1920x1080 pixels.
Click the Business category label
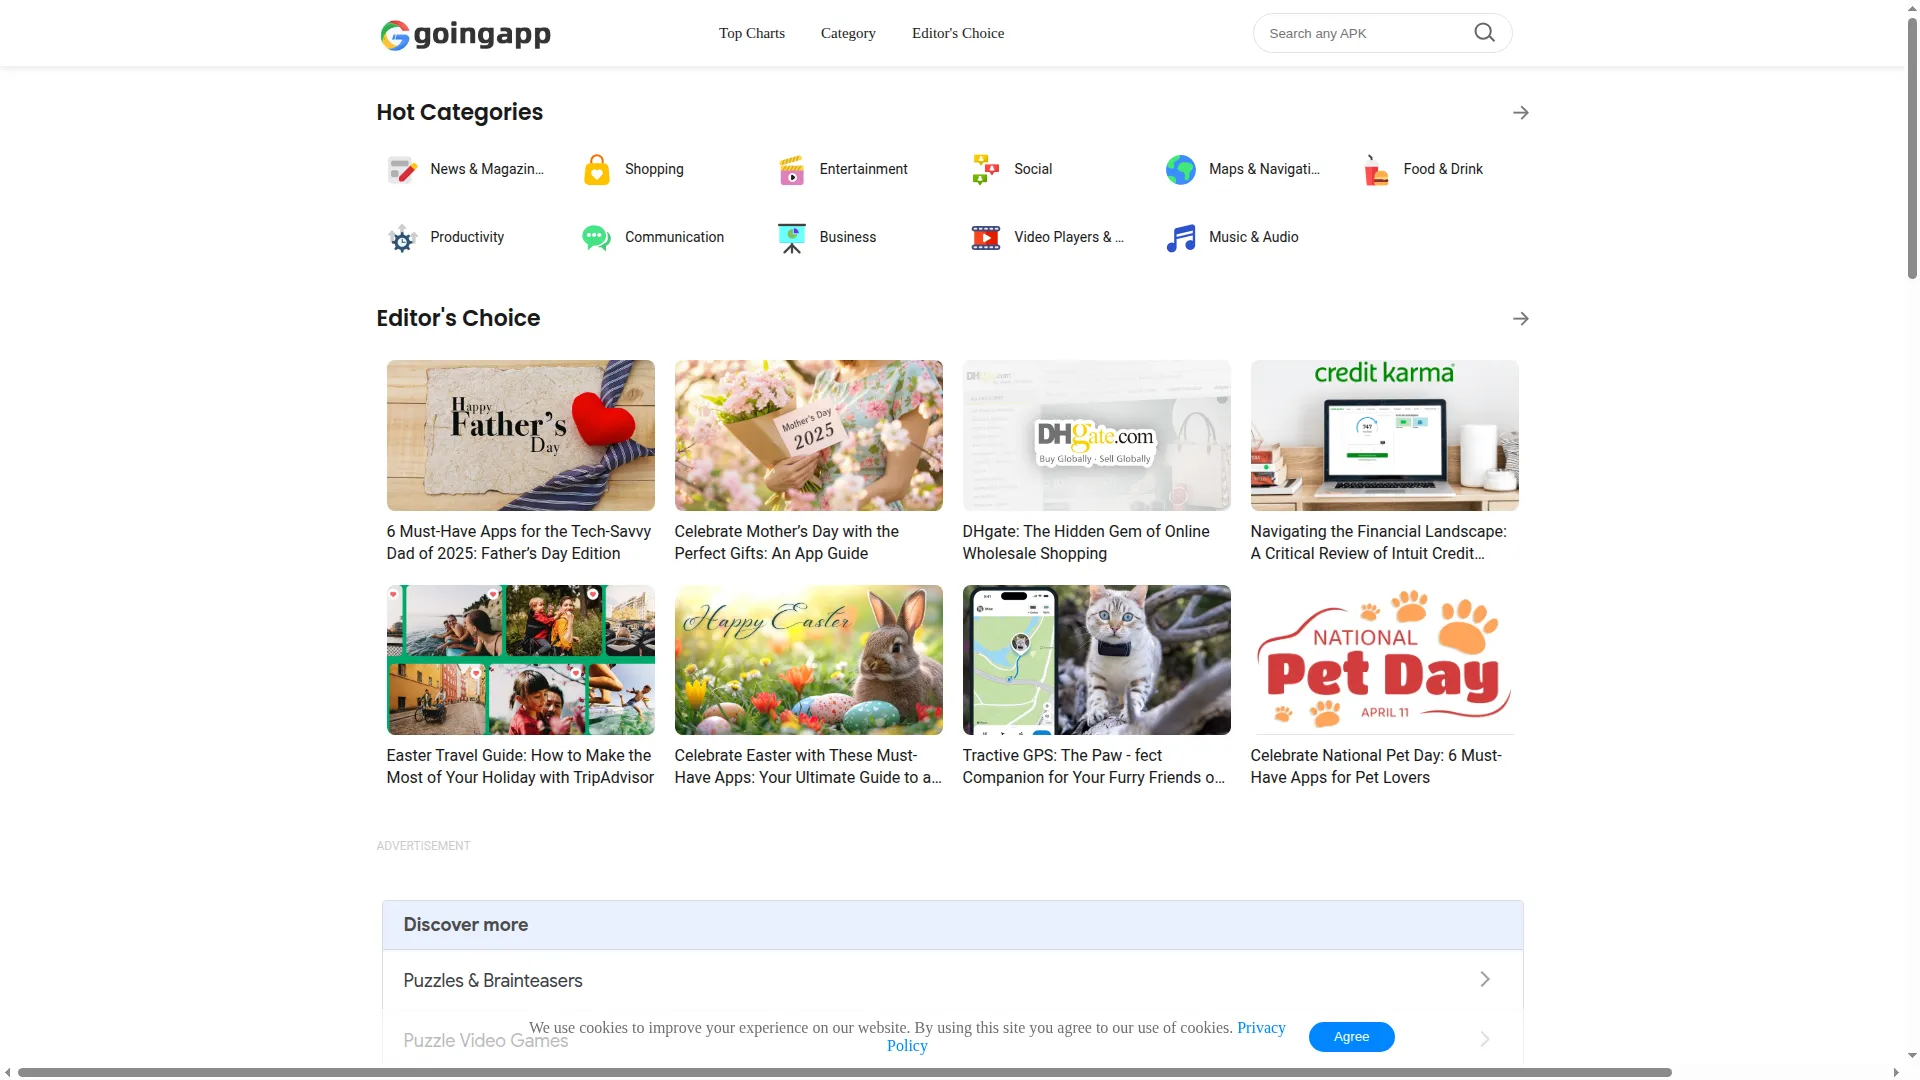[x=848, y=237]
